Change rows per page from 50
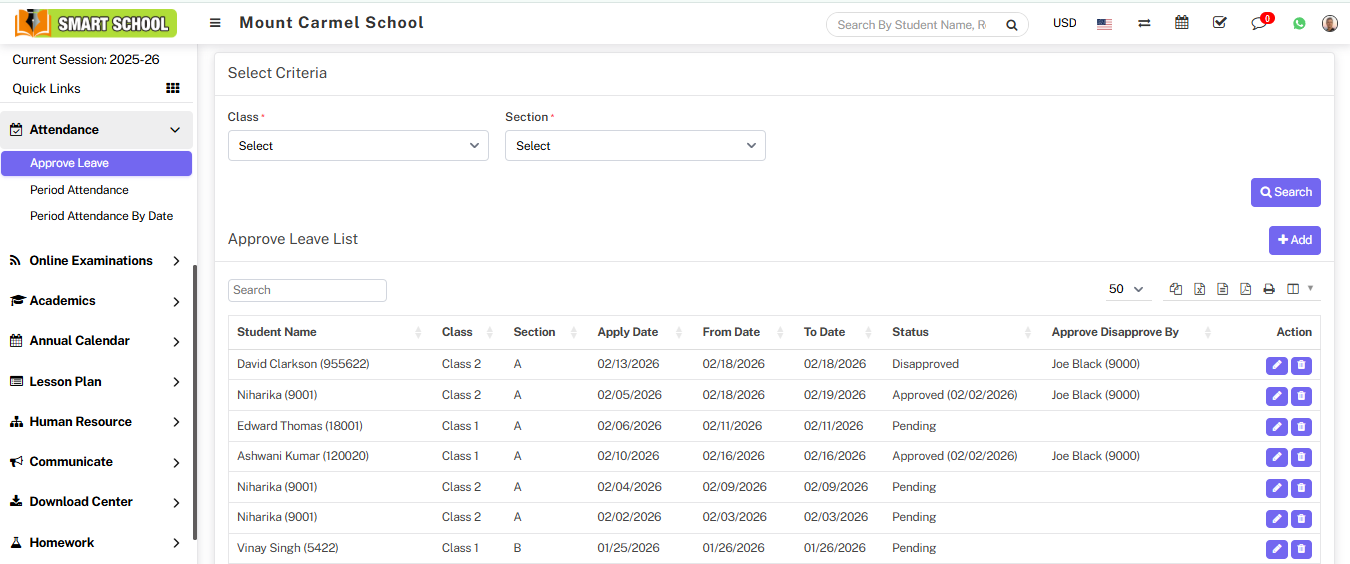This screenshot has width=1350, height=564. tap(1126, 289)
